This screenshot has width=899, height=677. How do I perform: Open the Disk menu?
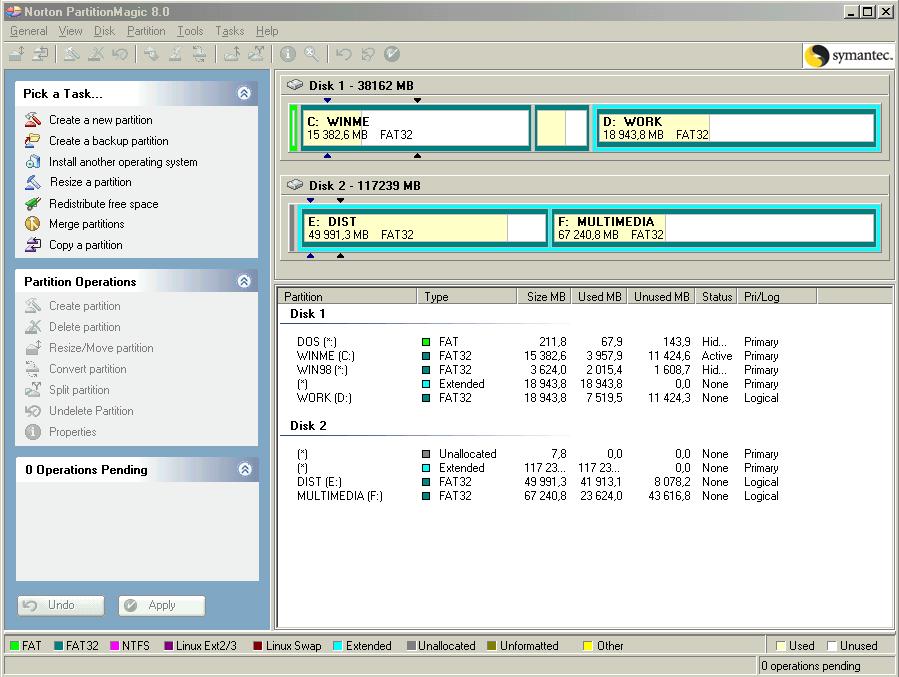(104, 31)
